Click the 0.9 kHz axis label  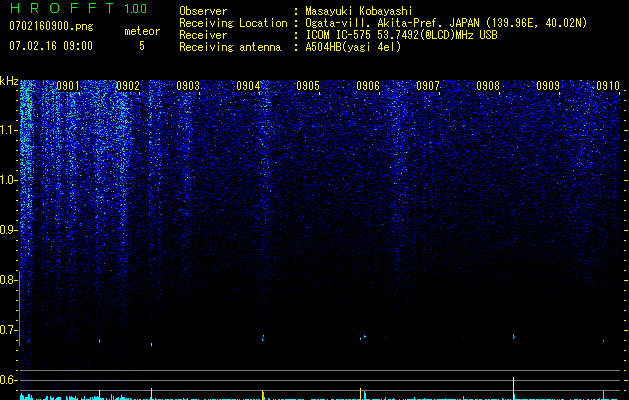(x=9, y=230)
